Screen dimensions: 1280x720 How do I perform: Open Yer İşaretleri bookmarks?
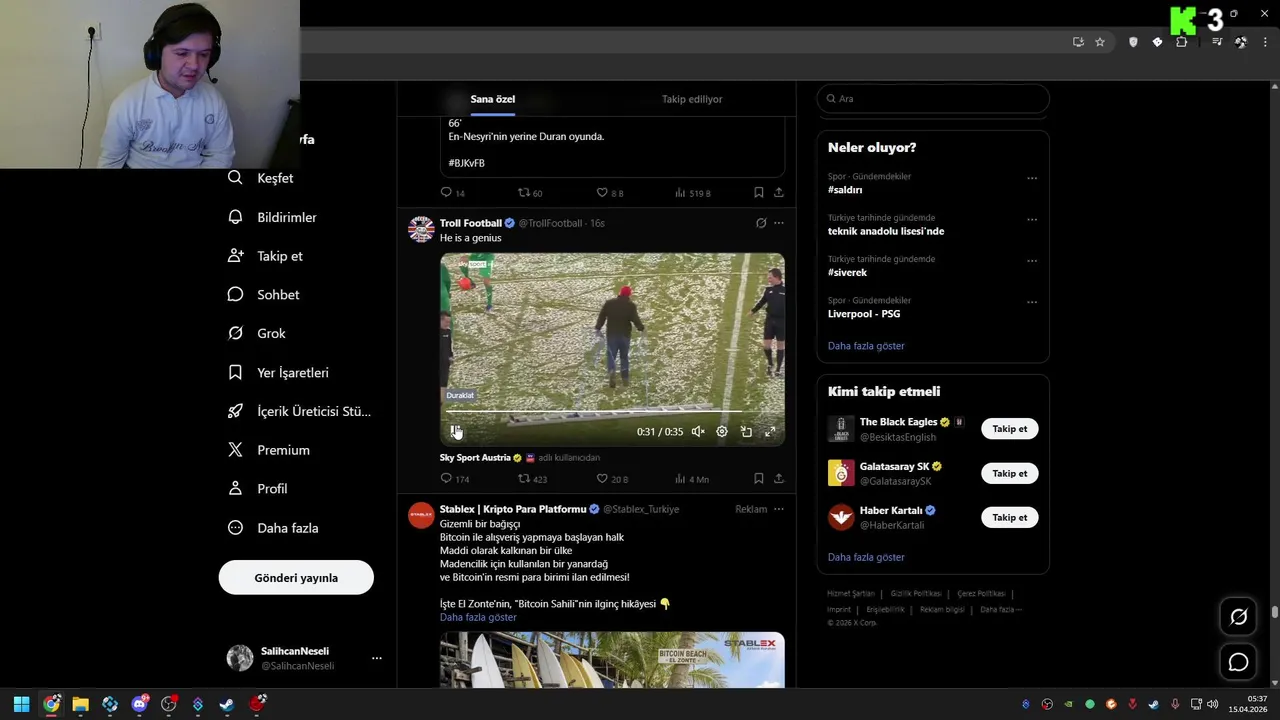278,372
